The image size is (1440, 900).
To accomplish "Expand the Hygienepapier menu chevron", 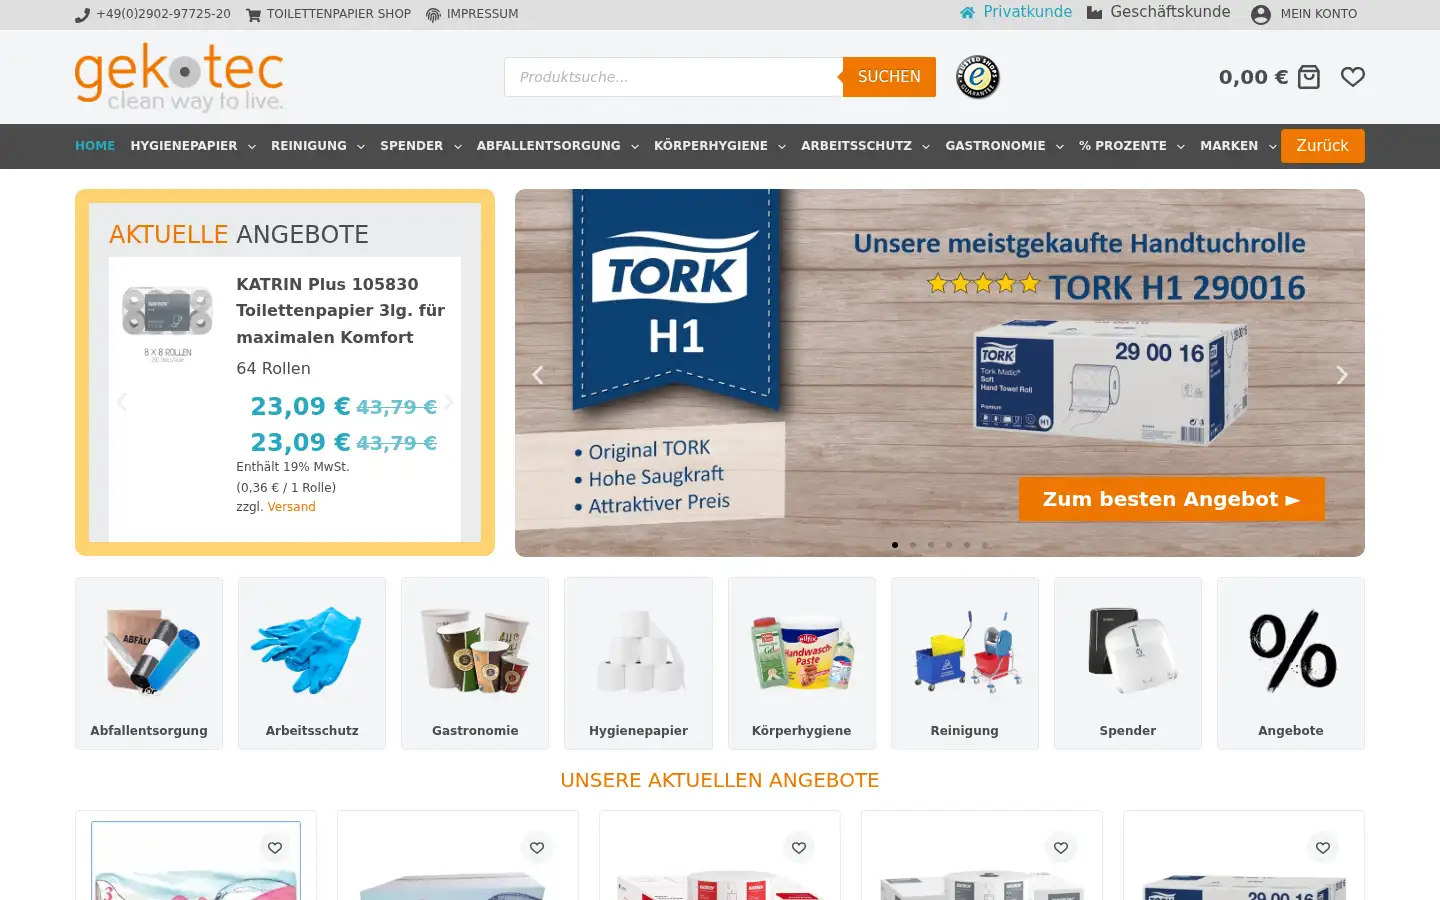I will click(252, 147).
